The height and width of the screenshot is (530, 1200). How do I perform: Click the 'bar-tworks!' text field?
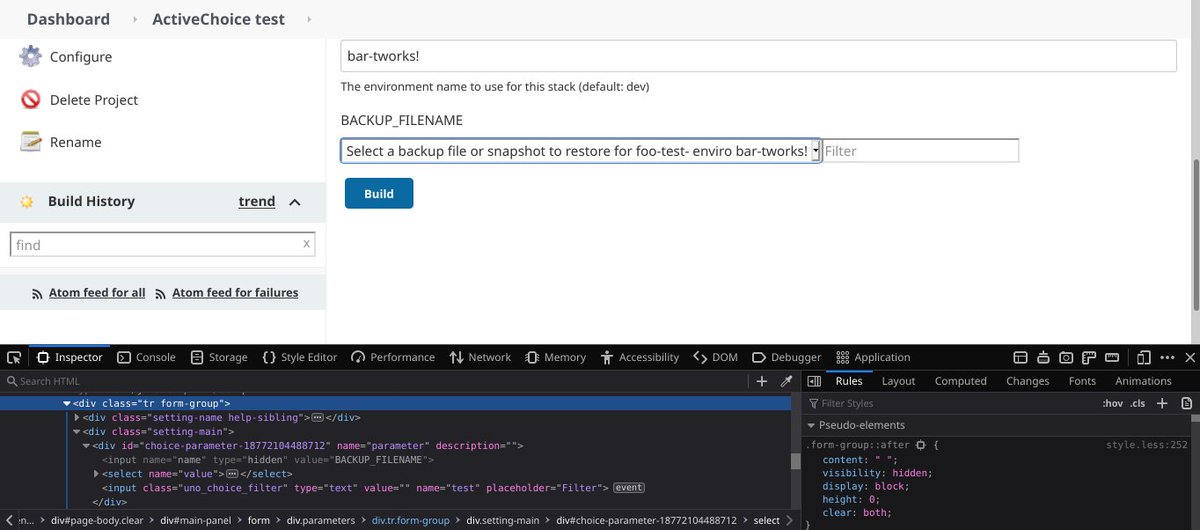(758, 56)
